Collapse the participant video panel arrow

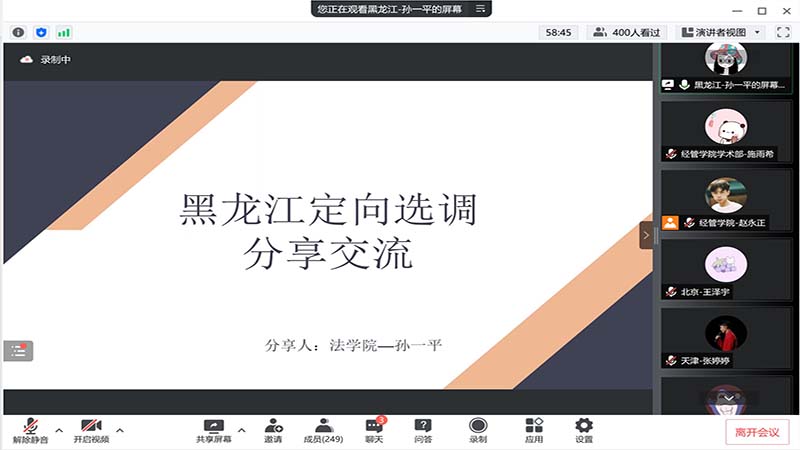(x=646, y=235)
